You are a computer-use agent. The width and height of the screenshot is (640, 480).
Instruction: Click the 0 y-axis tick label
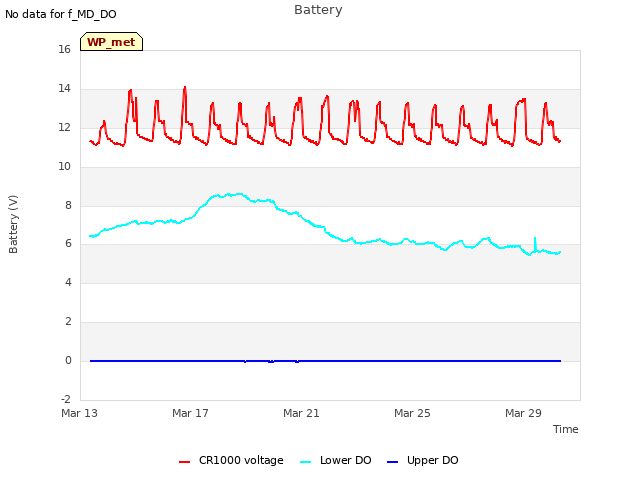click(68, 360)
